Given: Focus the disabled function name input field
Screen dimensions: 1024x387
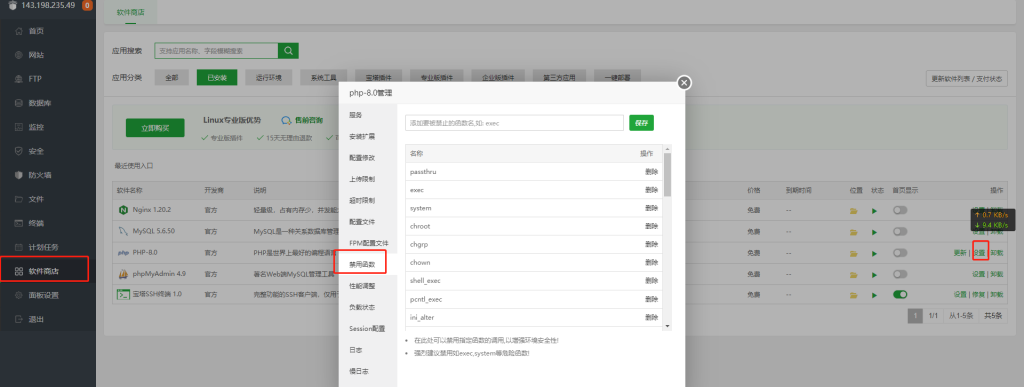Looking at the screenshot, I should click(515, 123).
